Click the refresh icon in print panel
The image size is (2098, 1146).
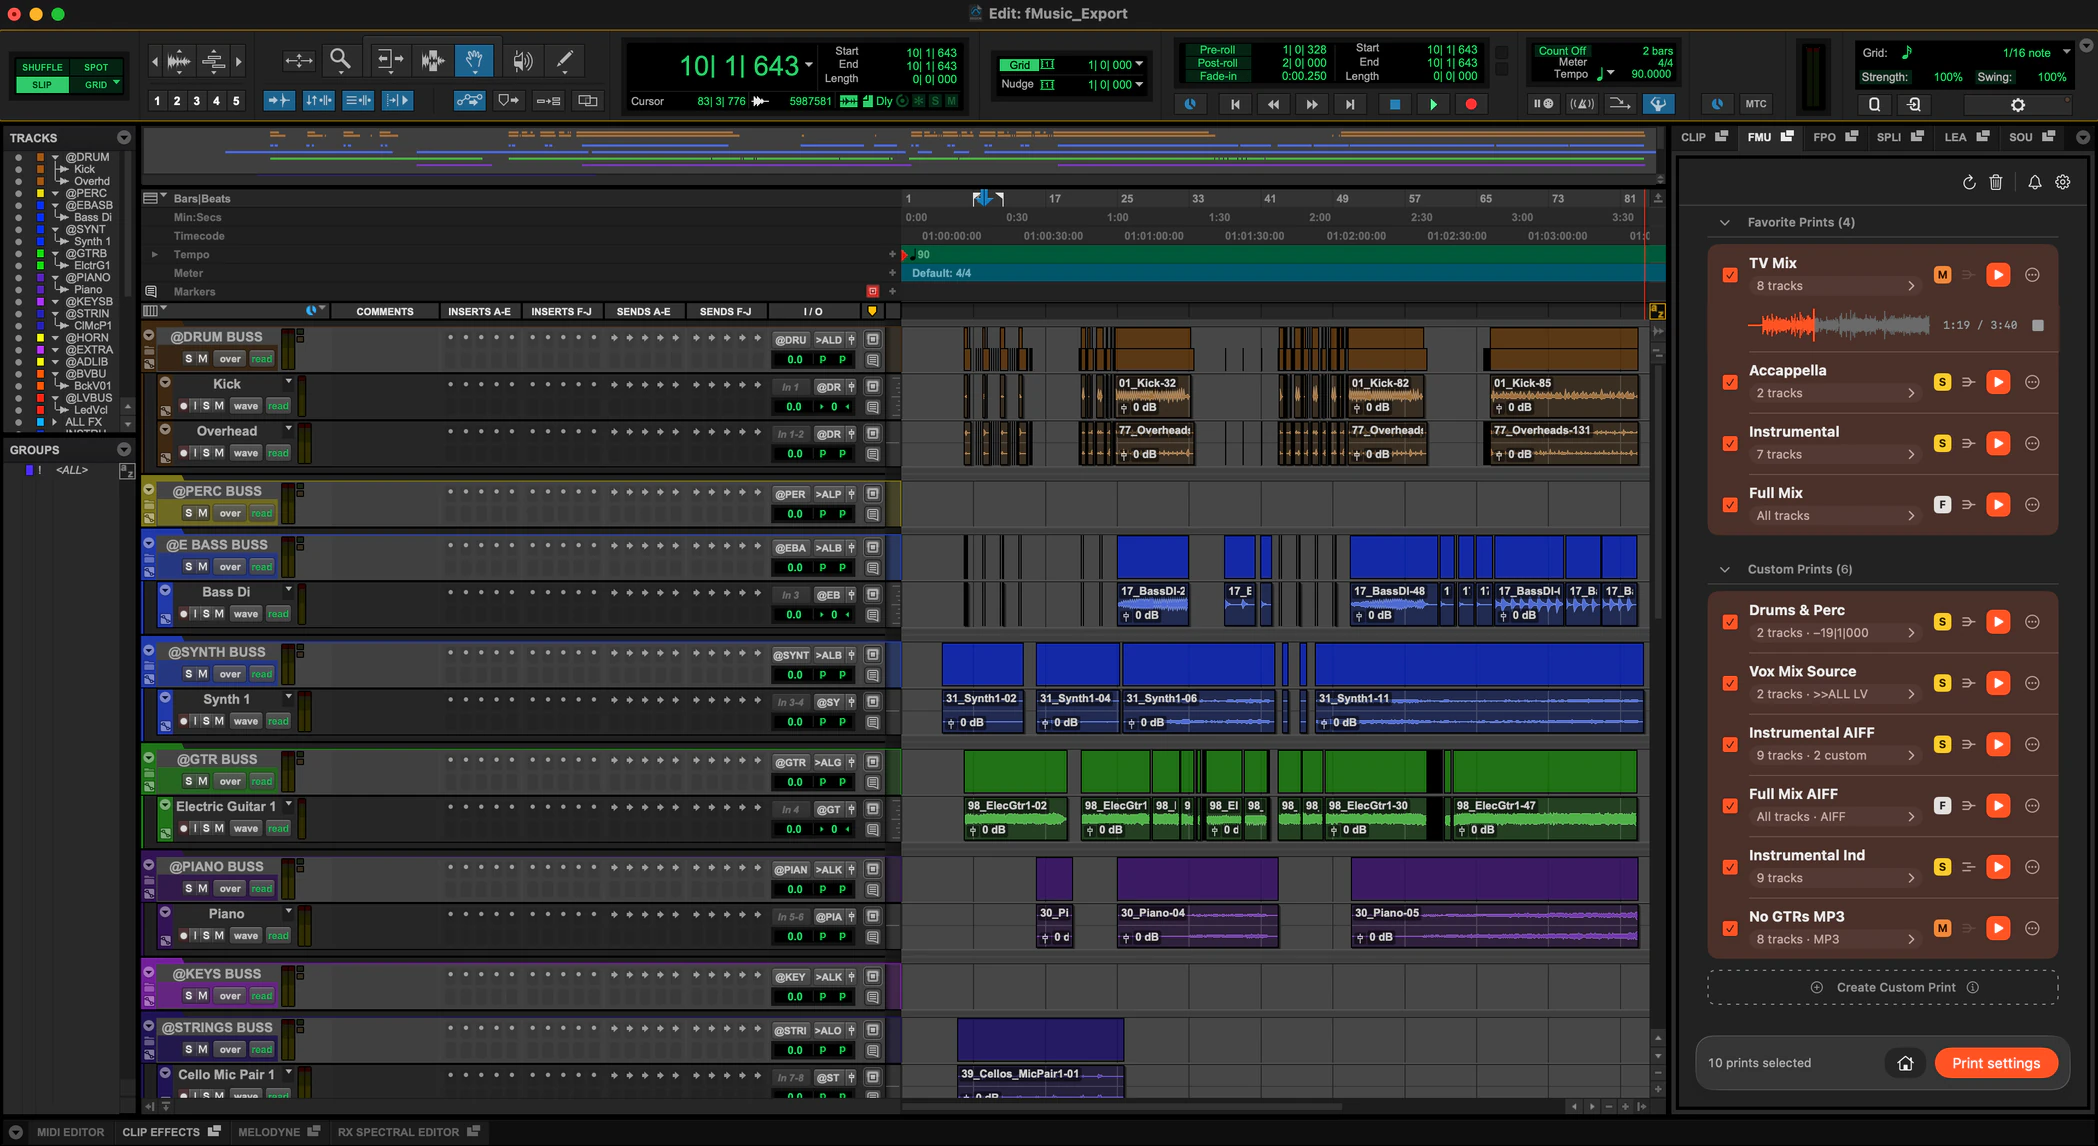1968,182
